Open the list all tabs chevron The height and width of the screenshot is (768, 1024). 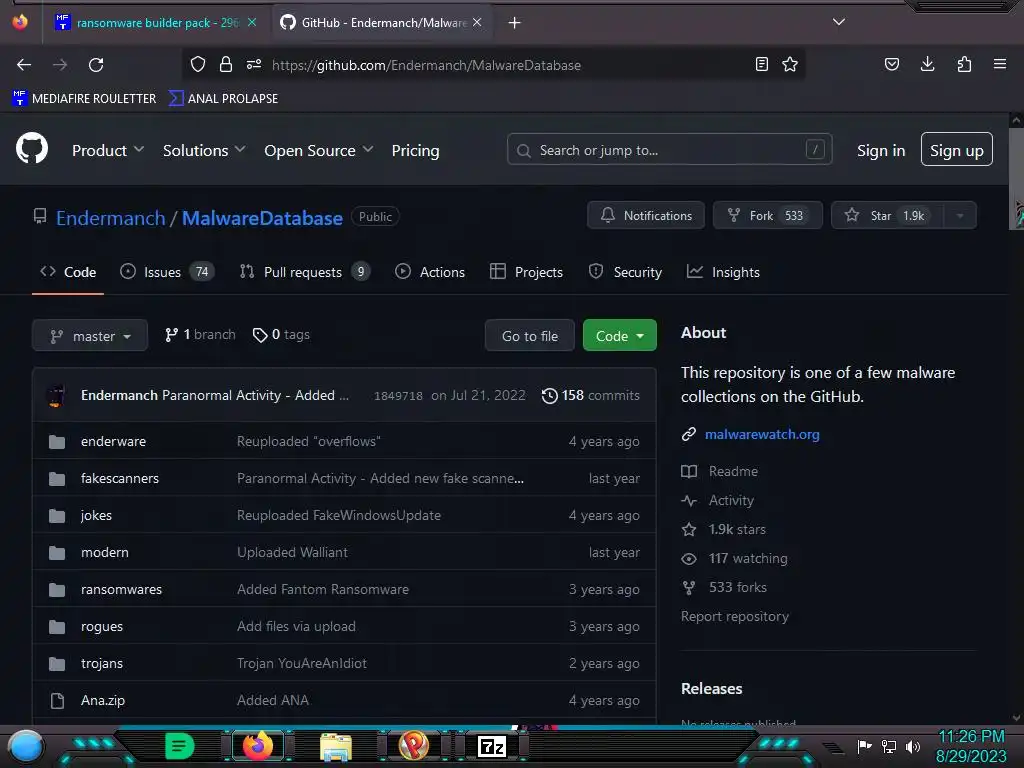coord(839,22)
